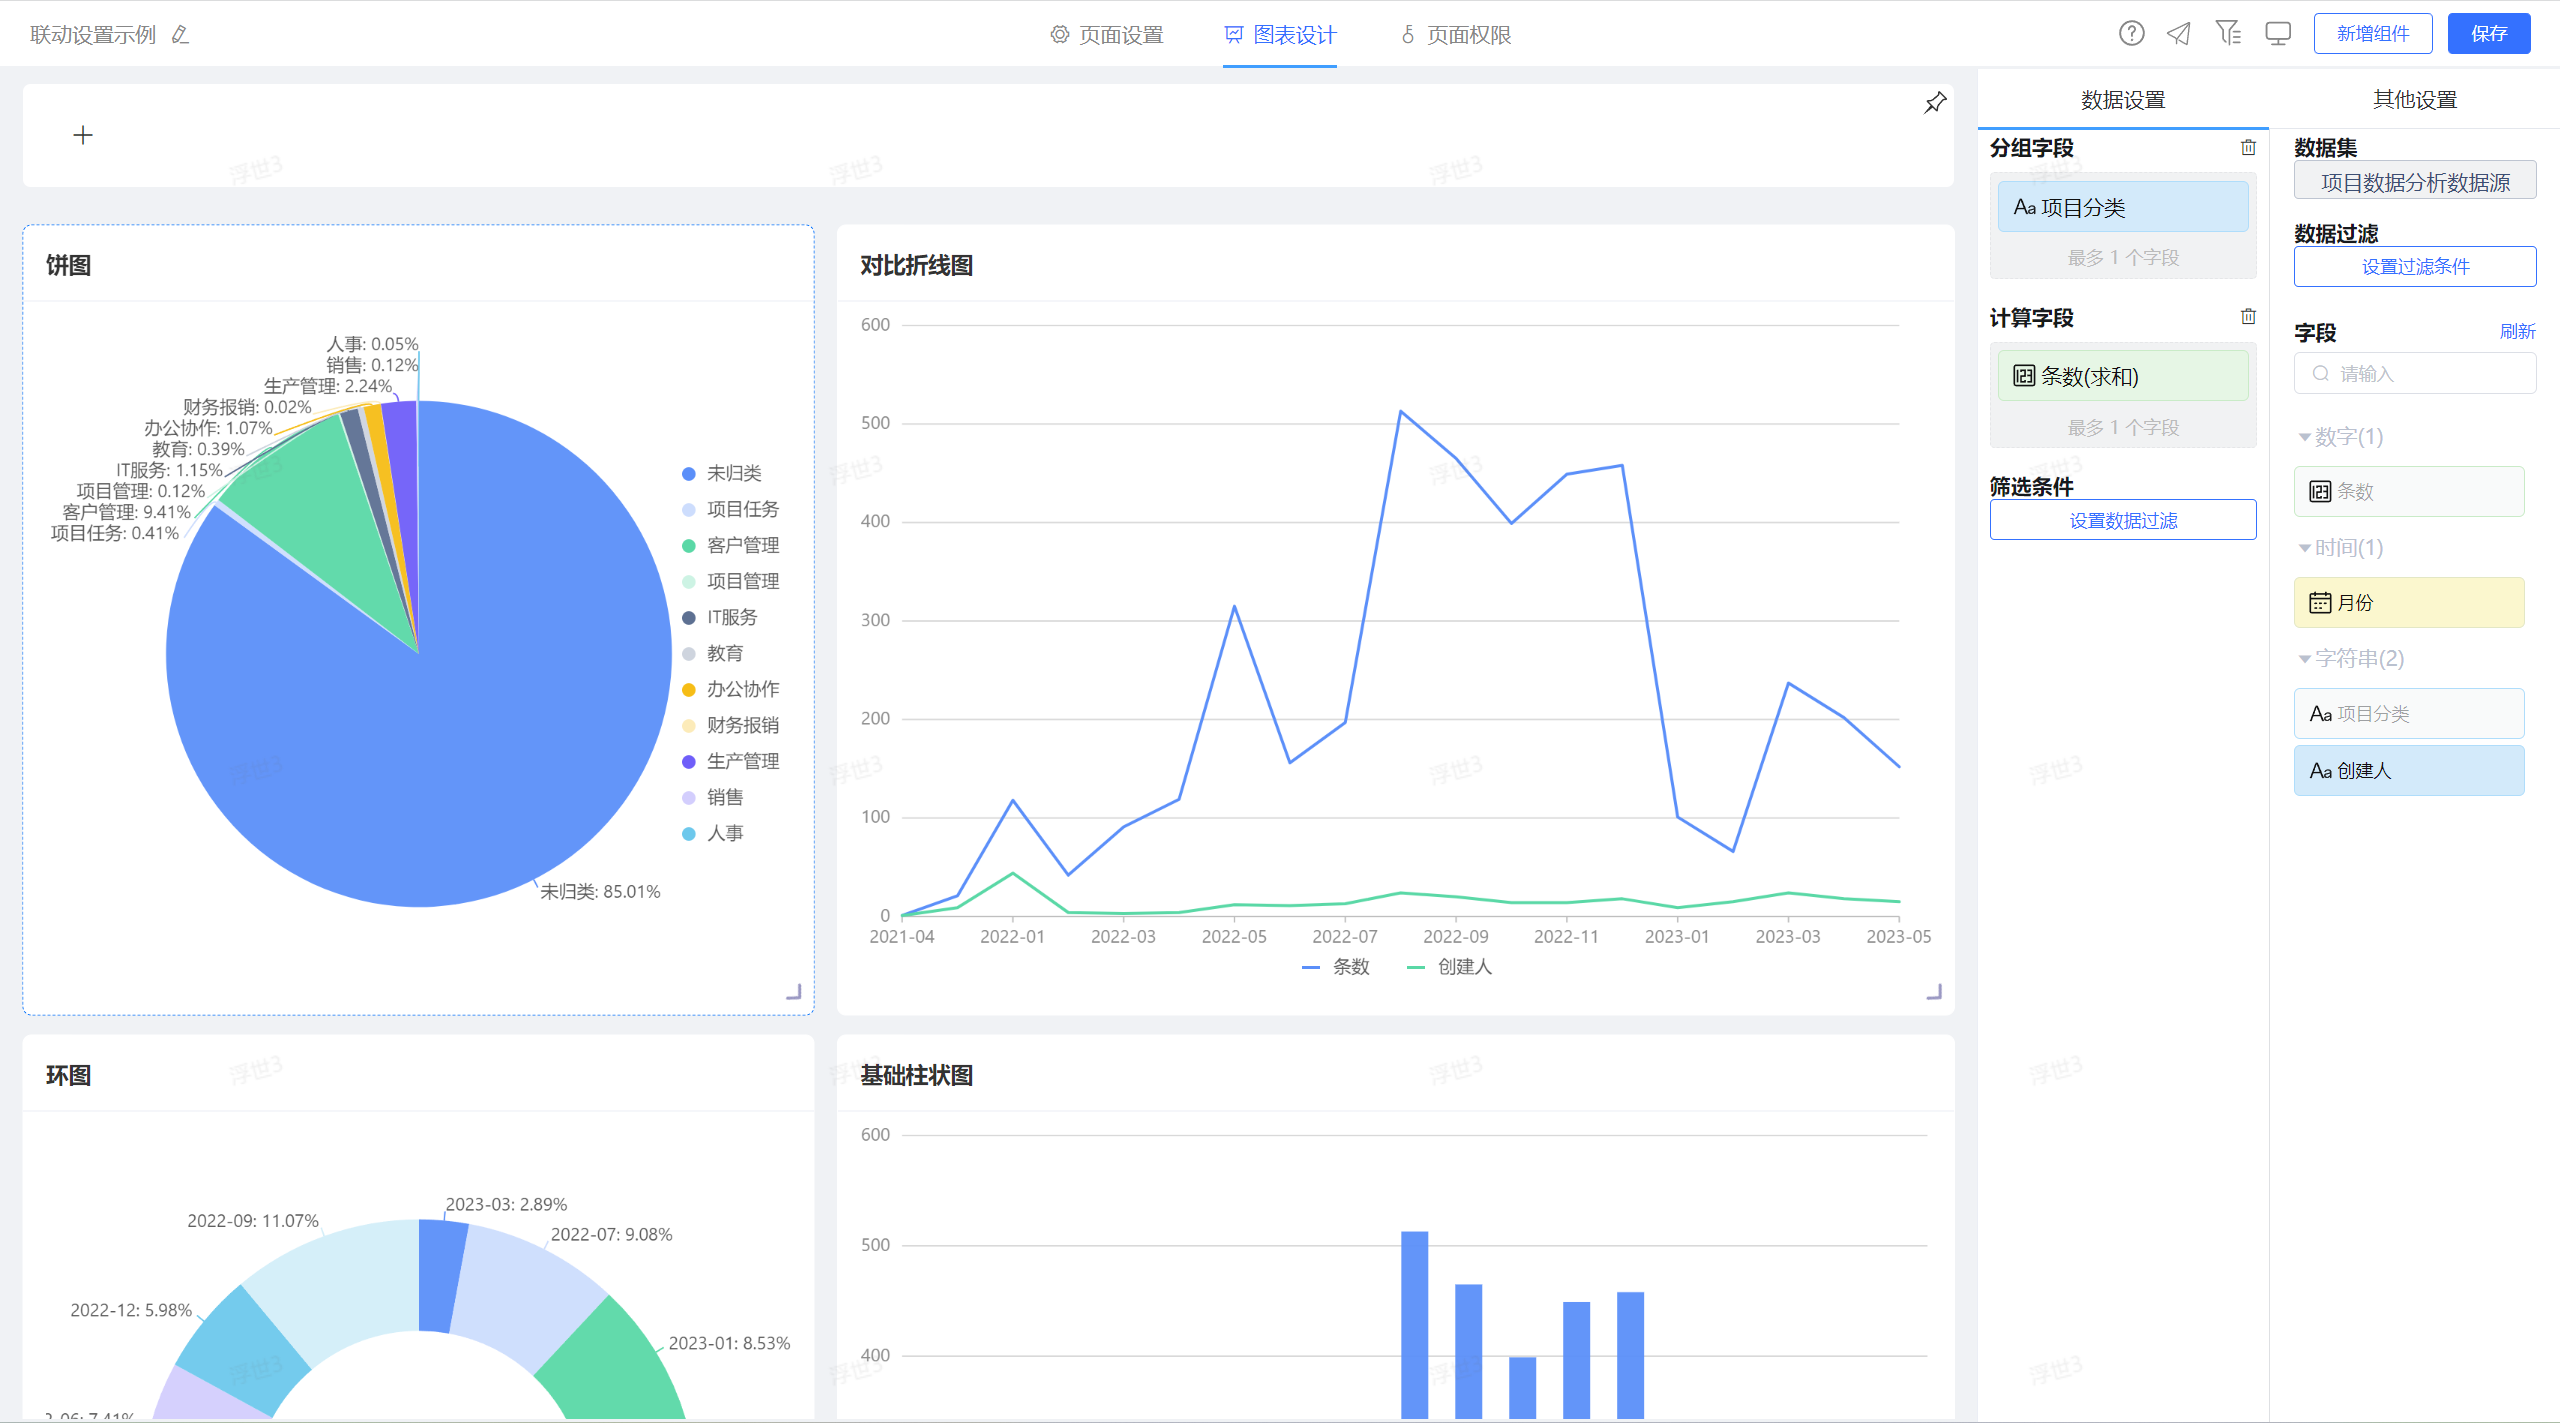Viewport: 2560px width, 1423px height.
Task: Click the Aa icon of 项目分类 group field
Action: [x=2024, y=207]
